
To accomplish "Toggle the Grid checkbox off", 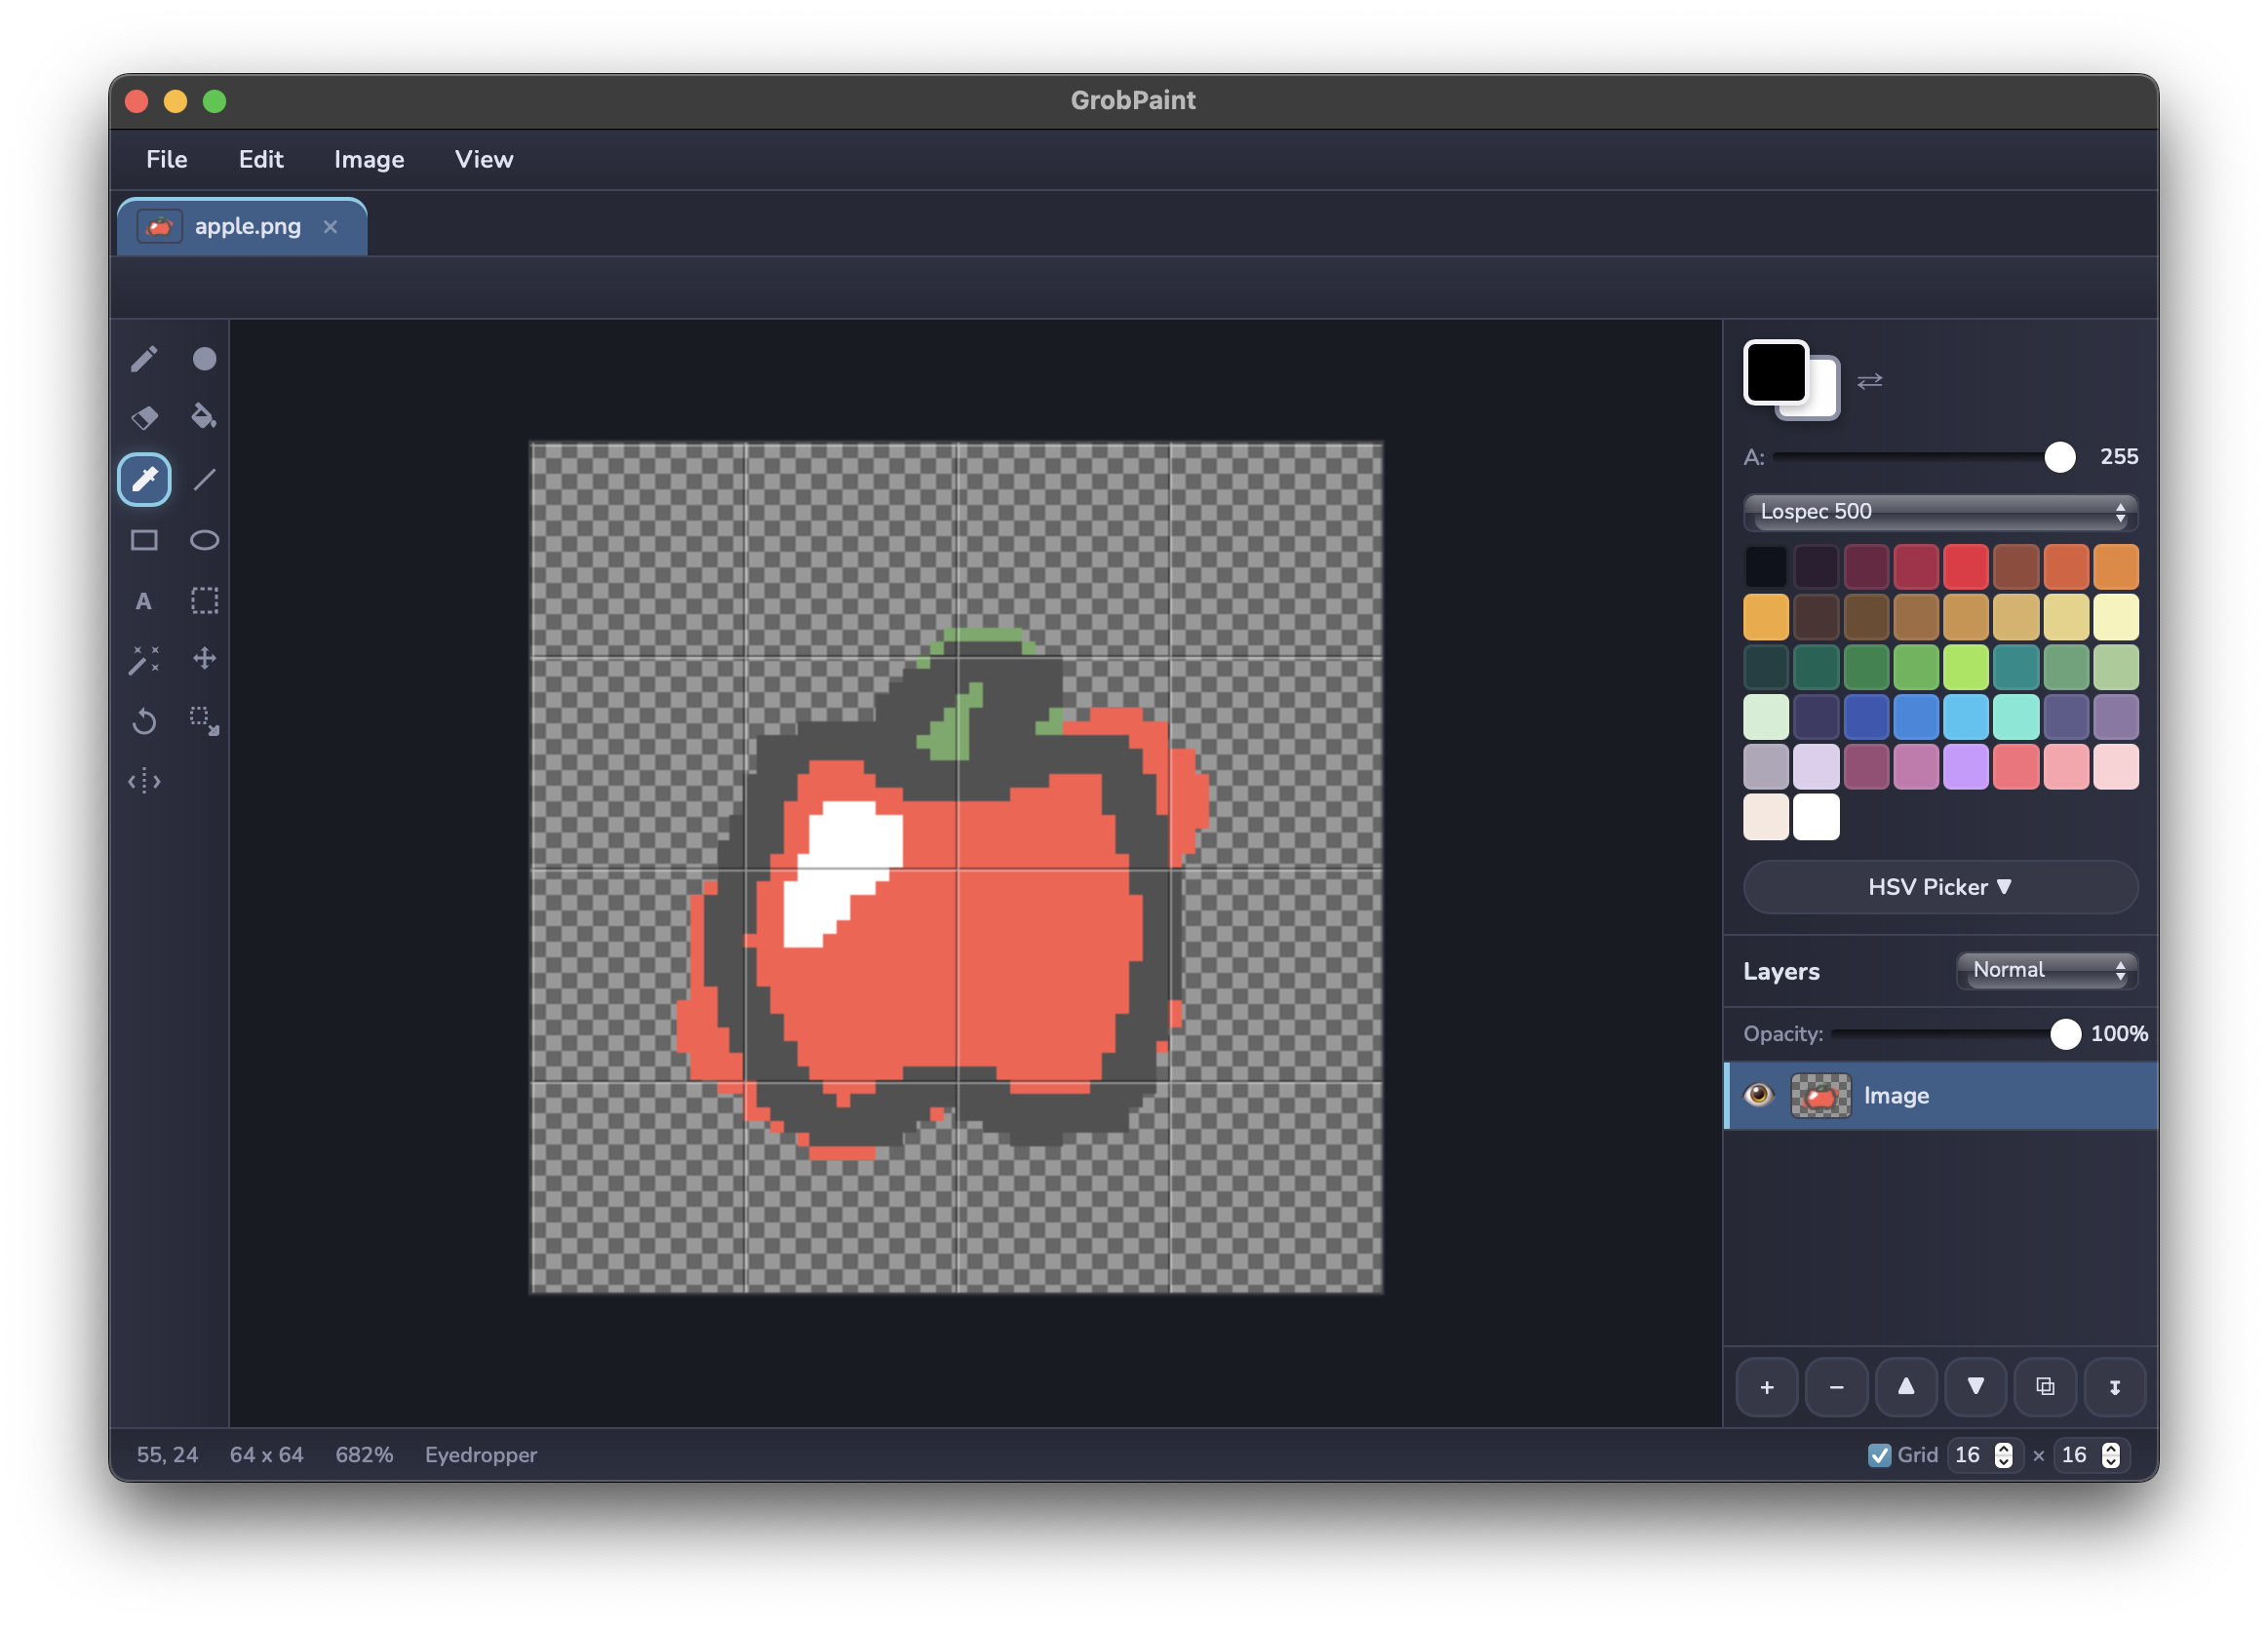I will [x=1880, y=1455].
